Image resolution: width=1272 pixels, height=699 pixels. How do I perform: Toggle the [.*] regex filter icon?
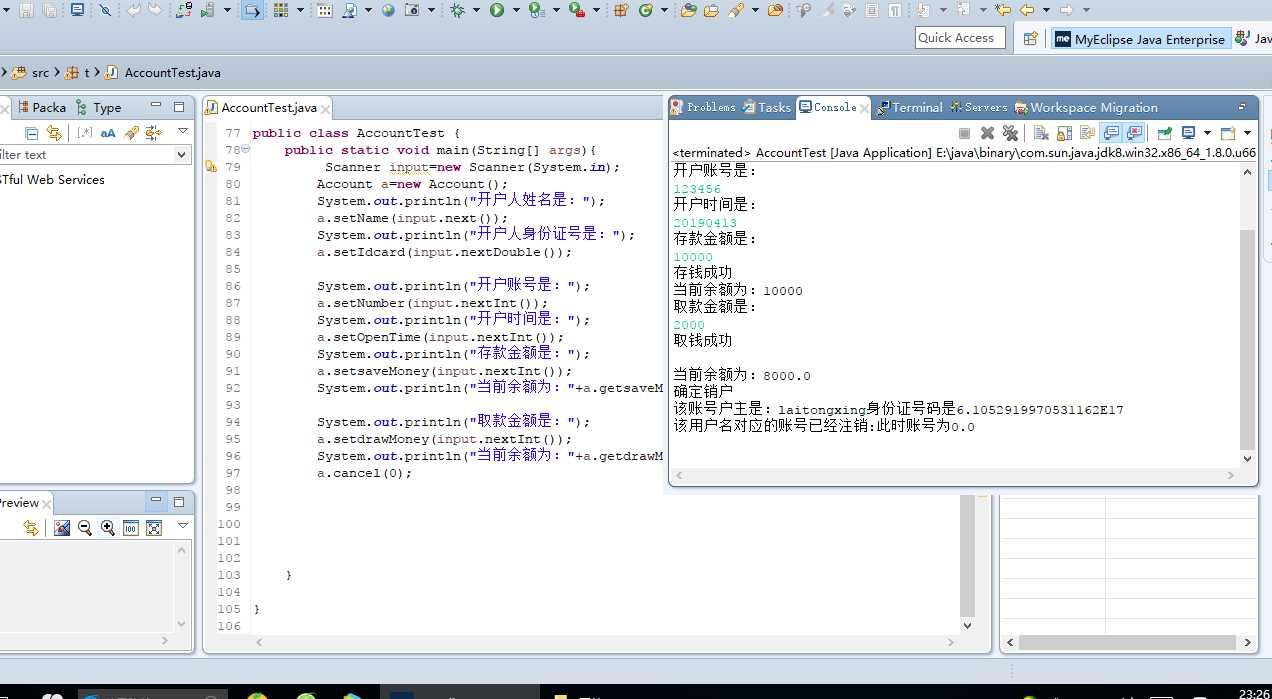(85, 133)
